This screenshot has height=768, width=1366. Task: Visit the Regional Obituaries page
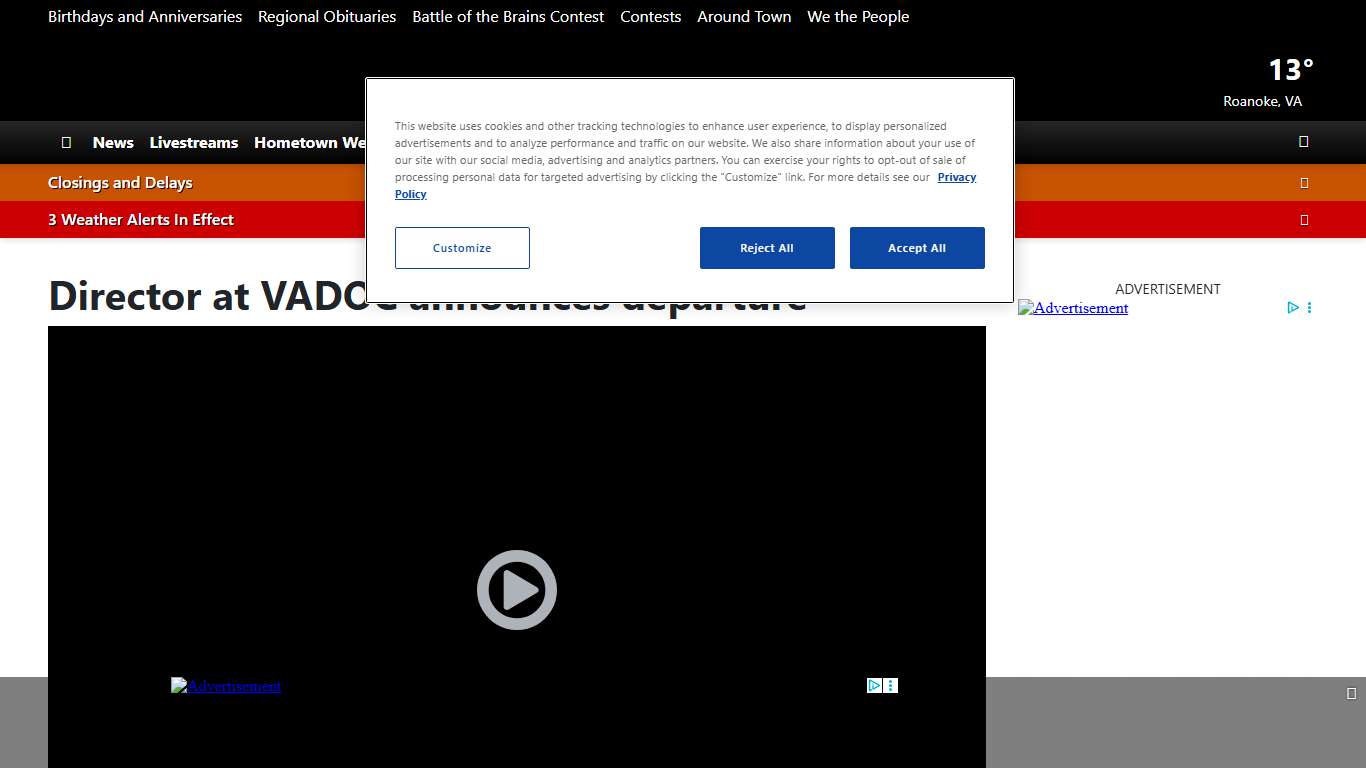pyautogui.click(x=327, y=17)
